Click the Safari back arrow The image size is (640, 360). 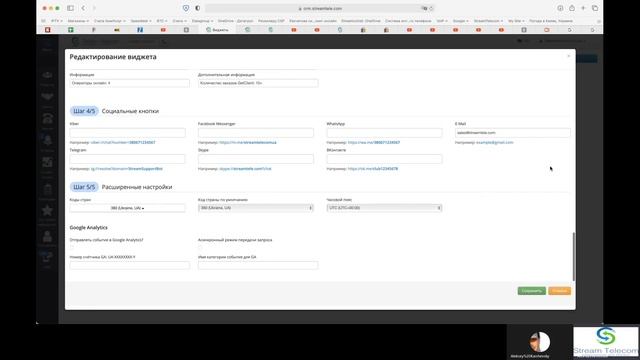tap(83, 8)
